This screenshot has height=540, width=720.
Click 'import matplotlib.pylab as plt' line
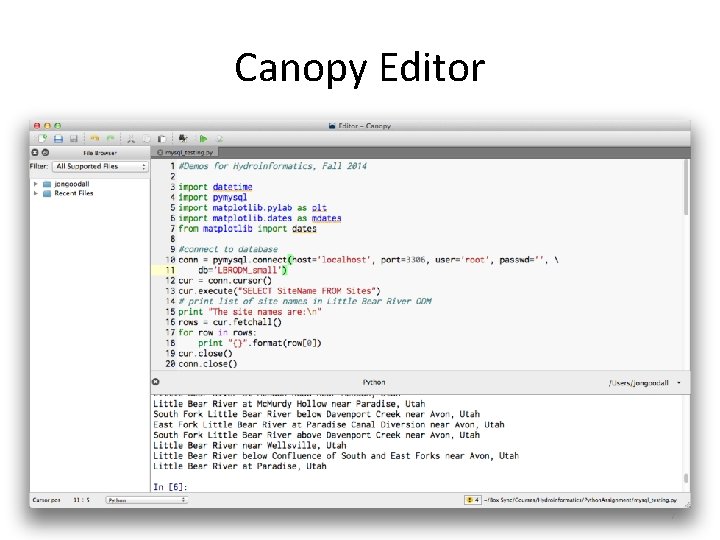(253, 208)
